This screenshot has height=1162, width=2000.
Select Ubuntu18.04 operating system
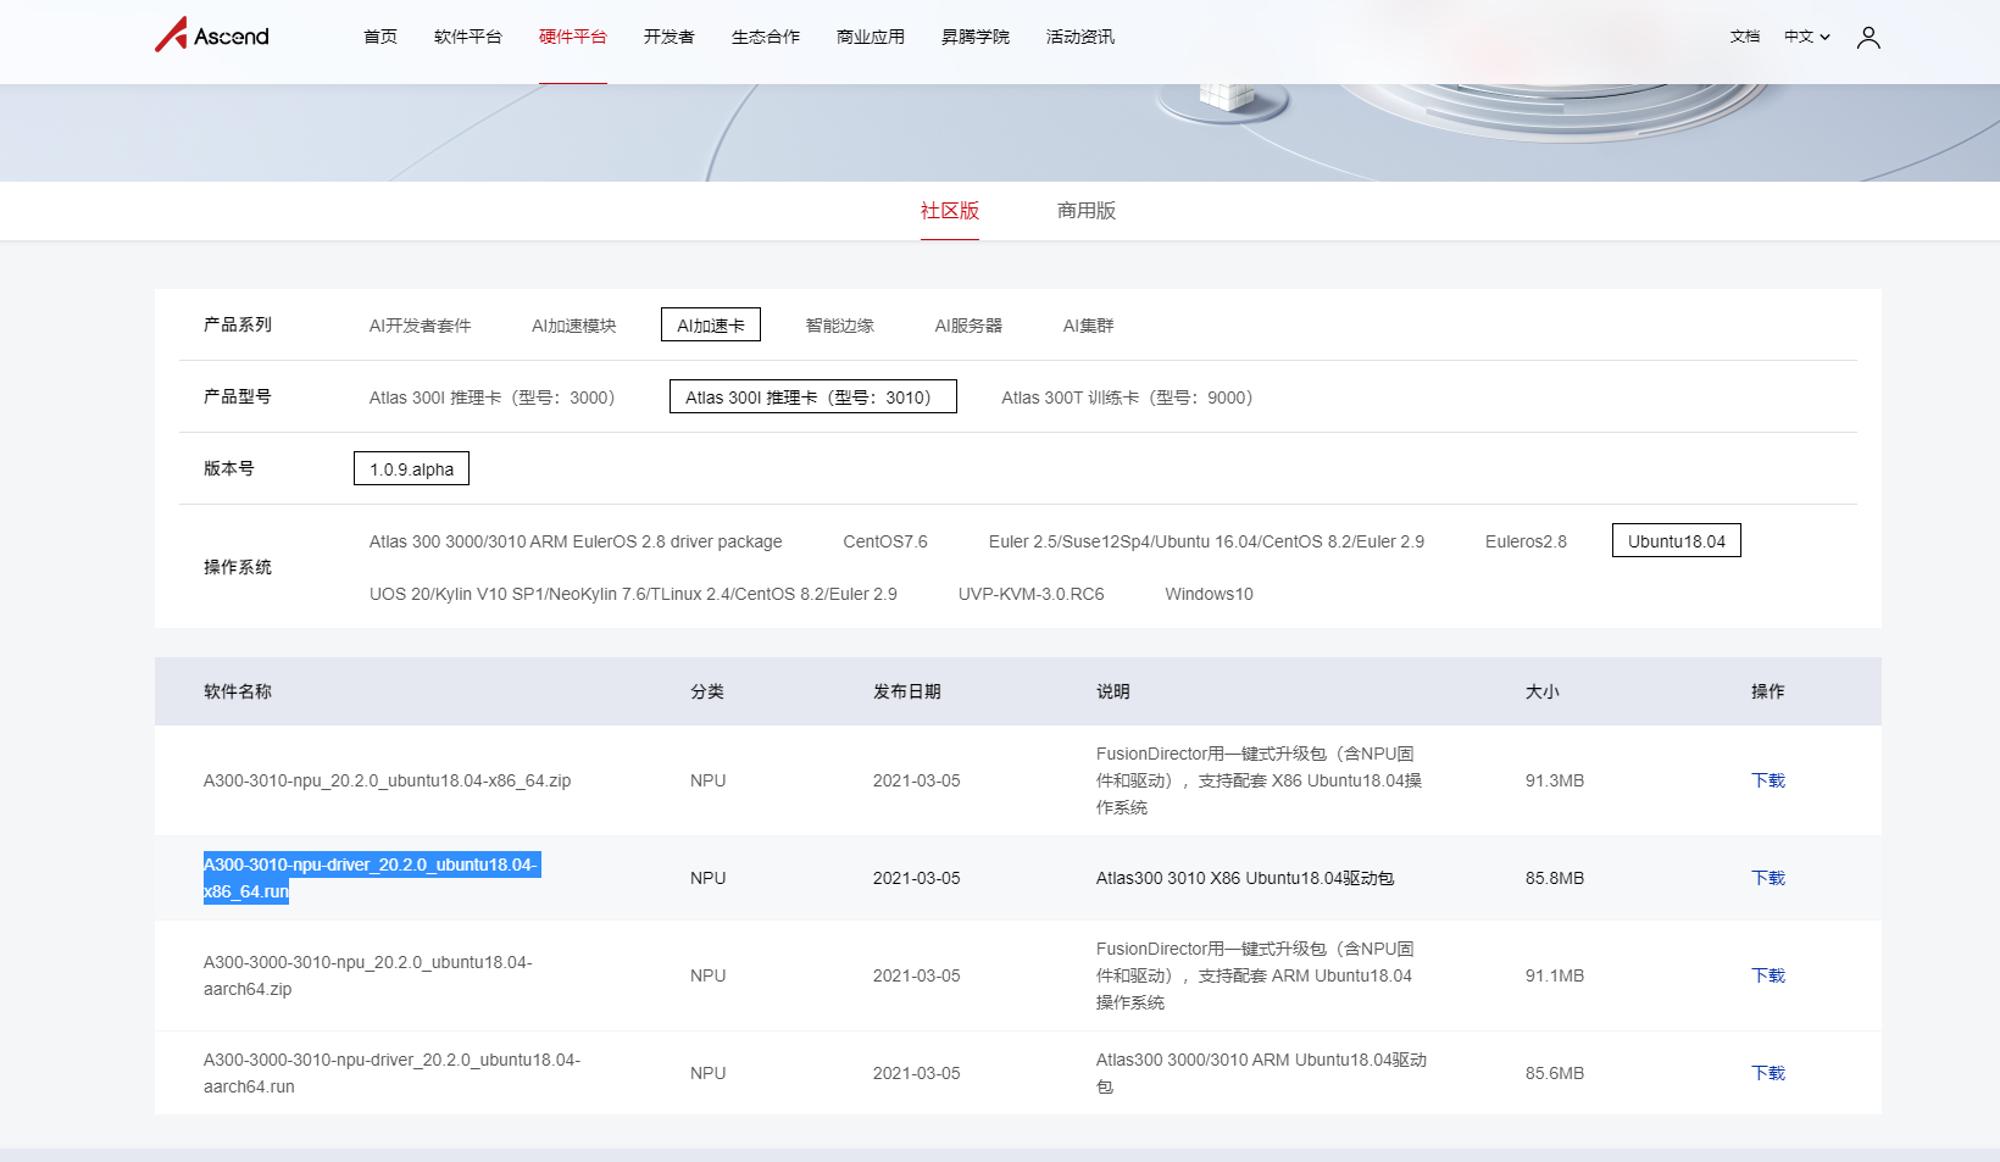coord(1677,541)
